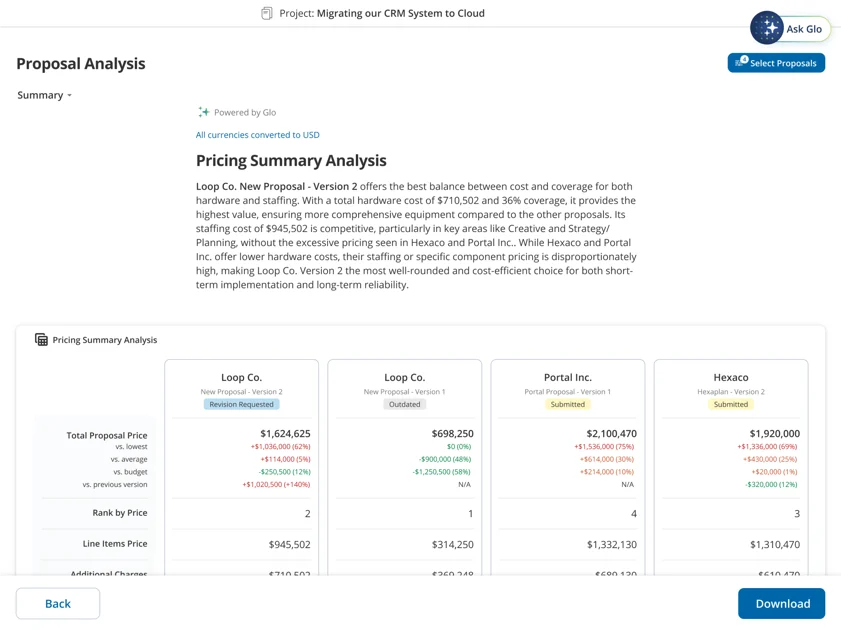The width and height of the screenshot is (841, 630).
Task: Click the Download button
Action: 781,603
